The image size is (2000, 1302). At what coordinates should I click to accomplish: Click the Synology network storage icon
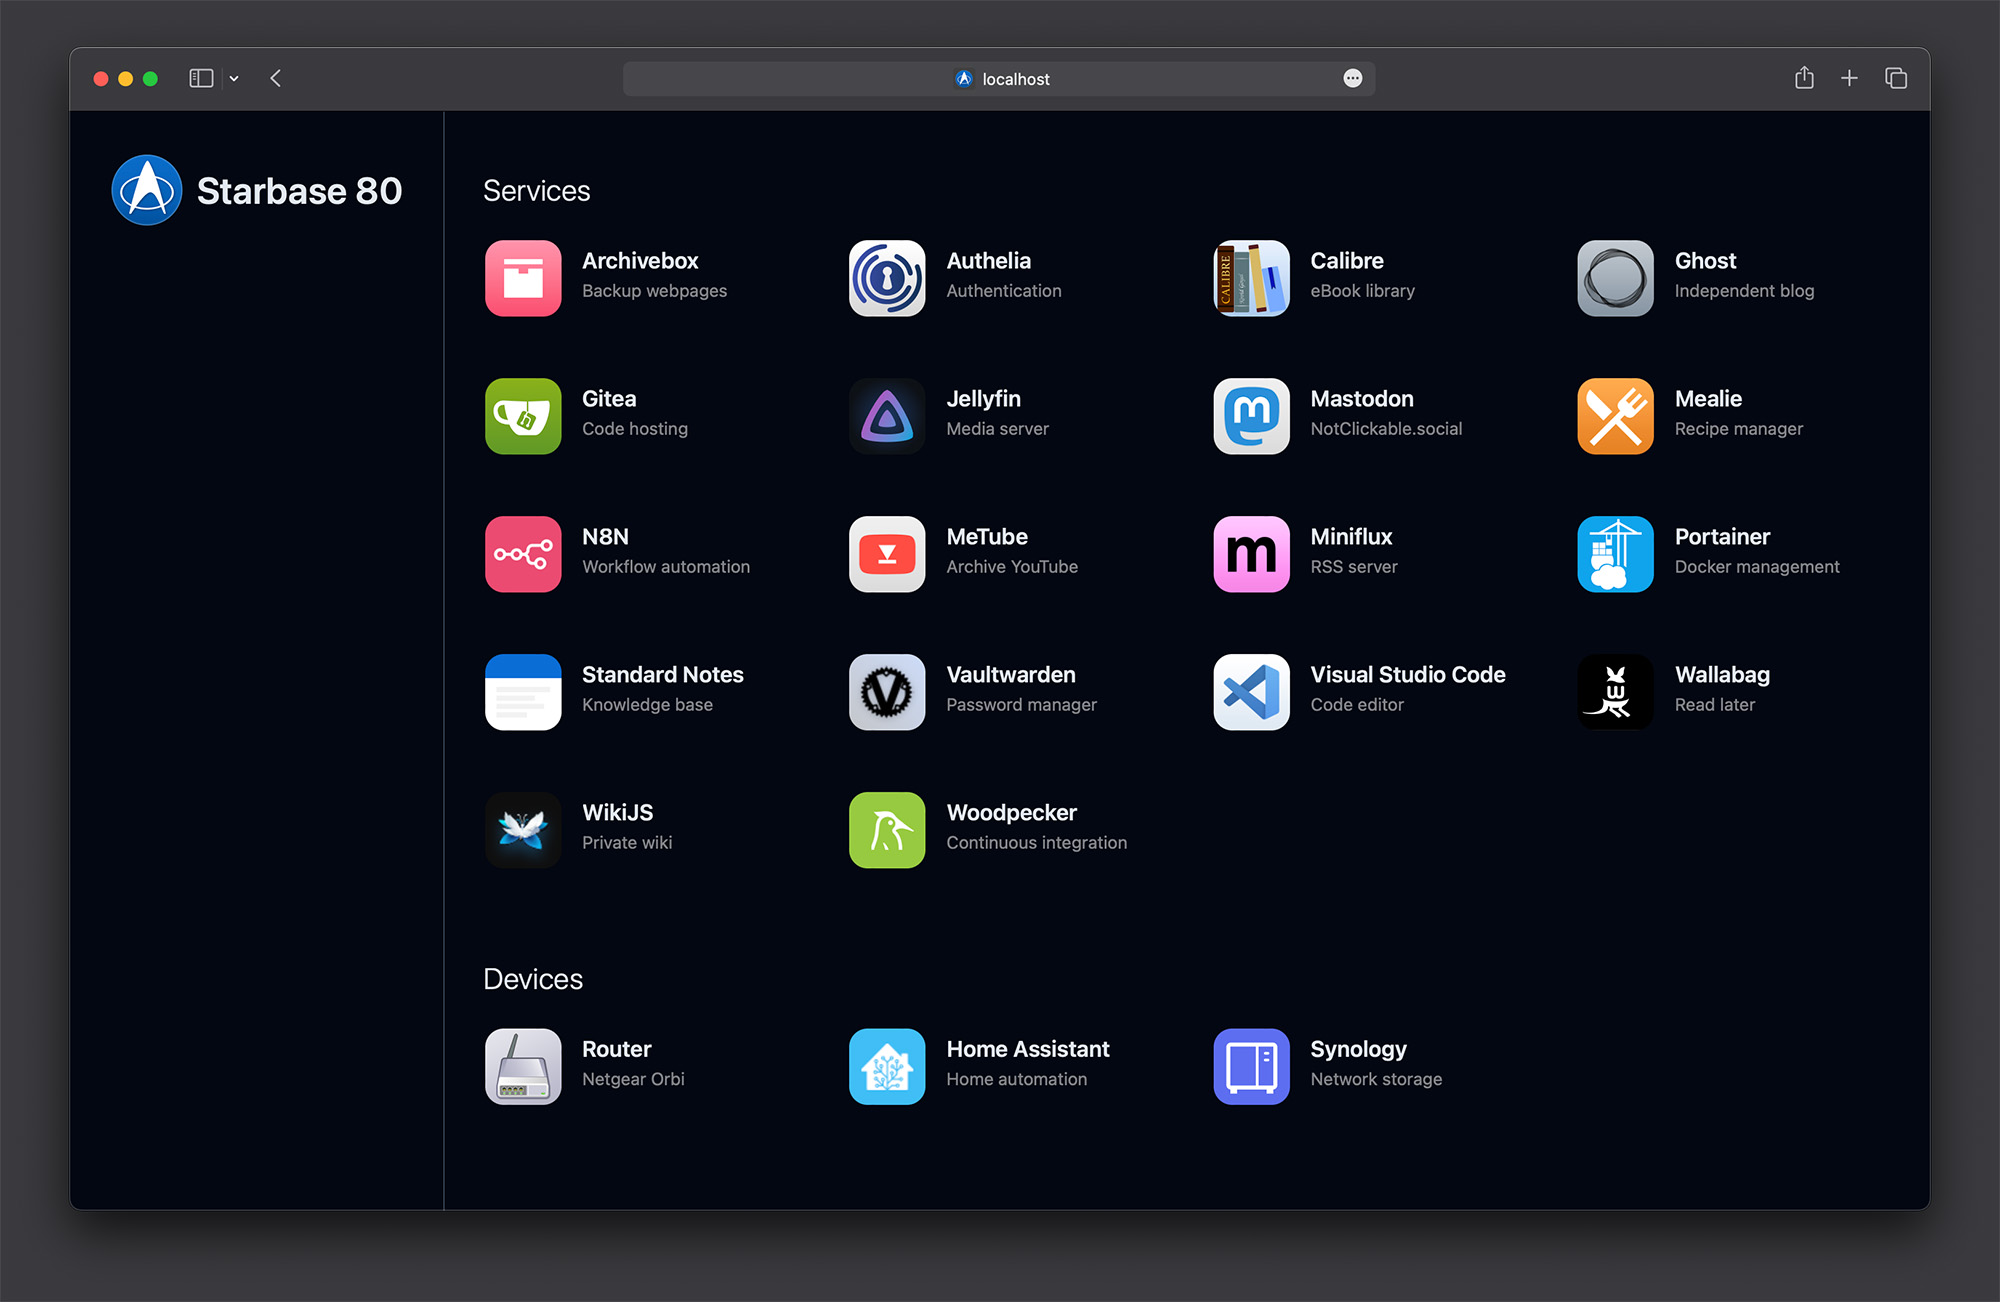[x=1251, y=1066]
